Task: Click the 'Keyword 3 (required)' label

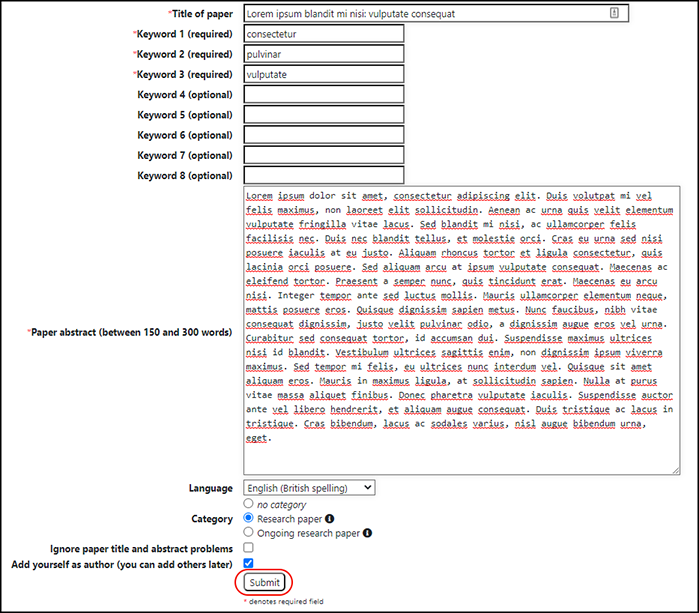Action: [185, 74]
